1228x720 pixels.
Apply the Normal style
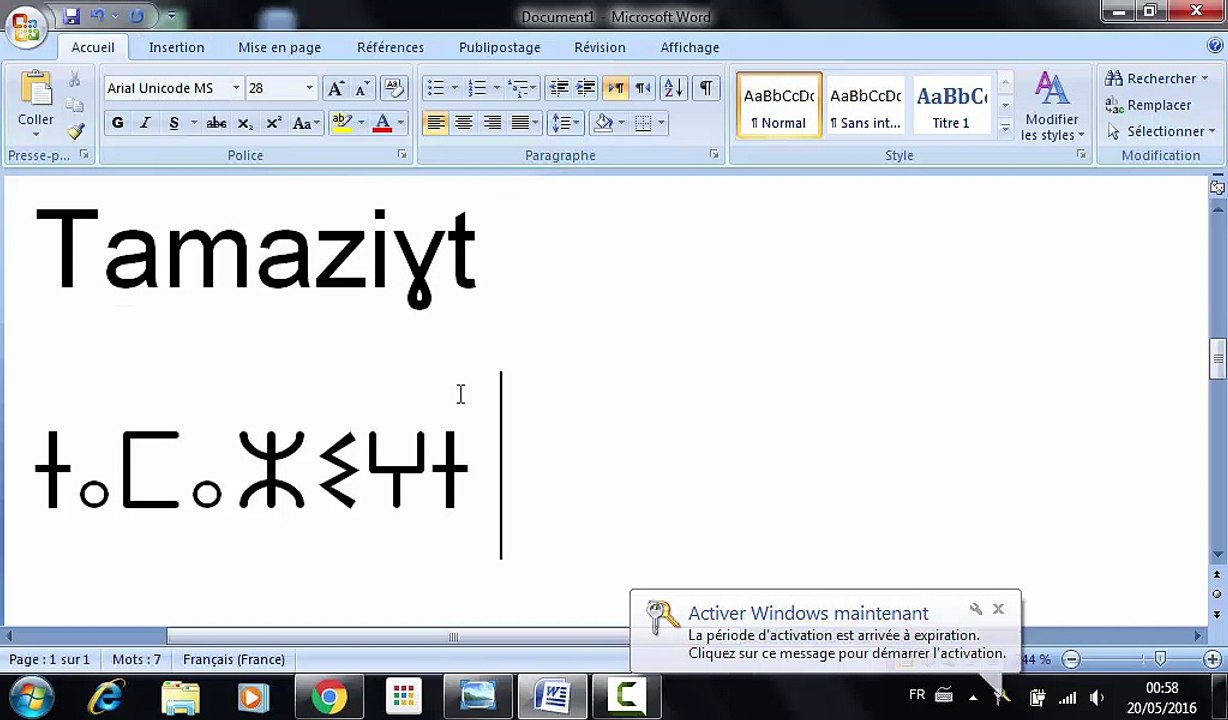pyautogui.click(x=779, y=105)
